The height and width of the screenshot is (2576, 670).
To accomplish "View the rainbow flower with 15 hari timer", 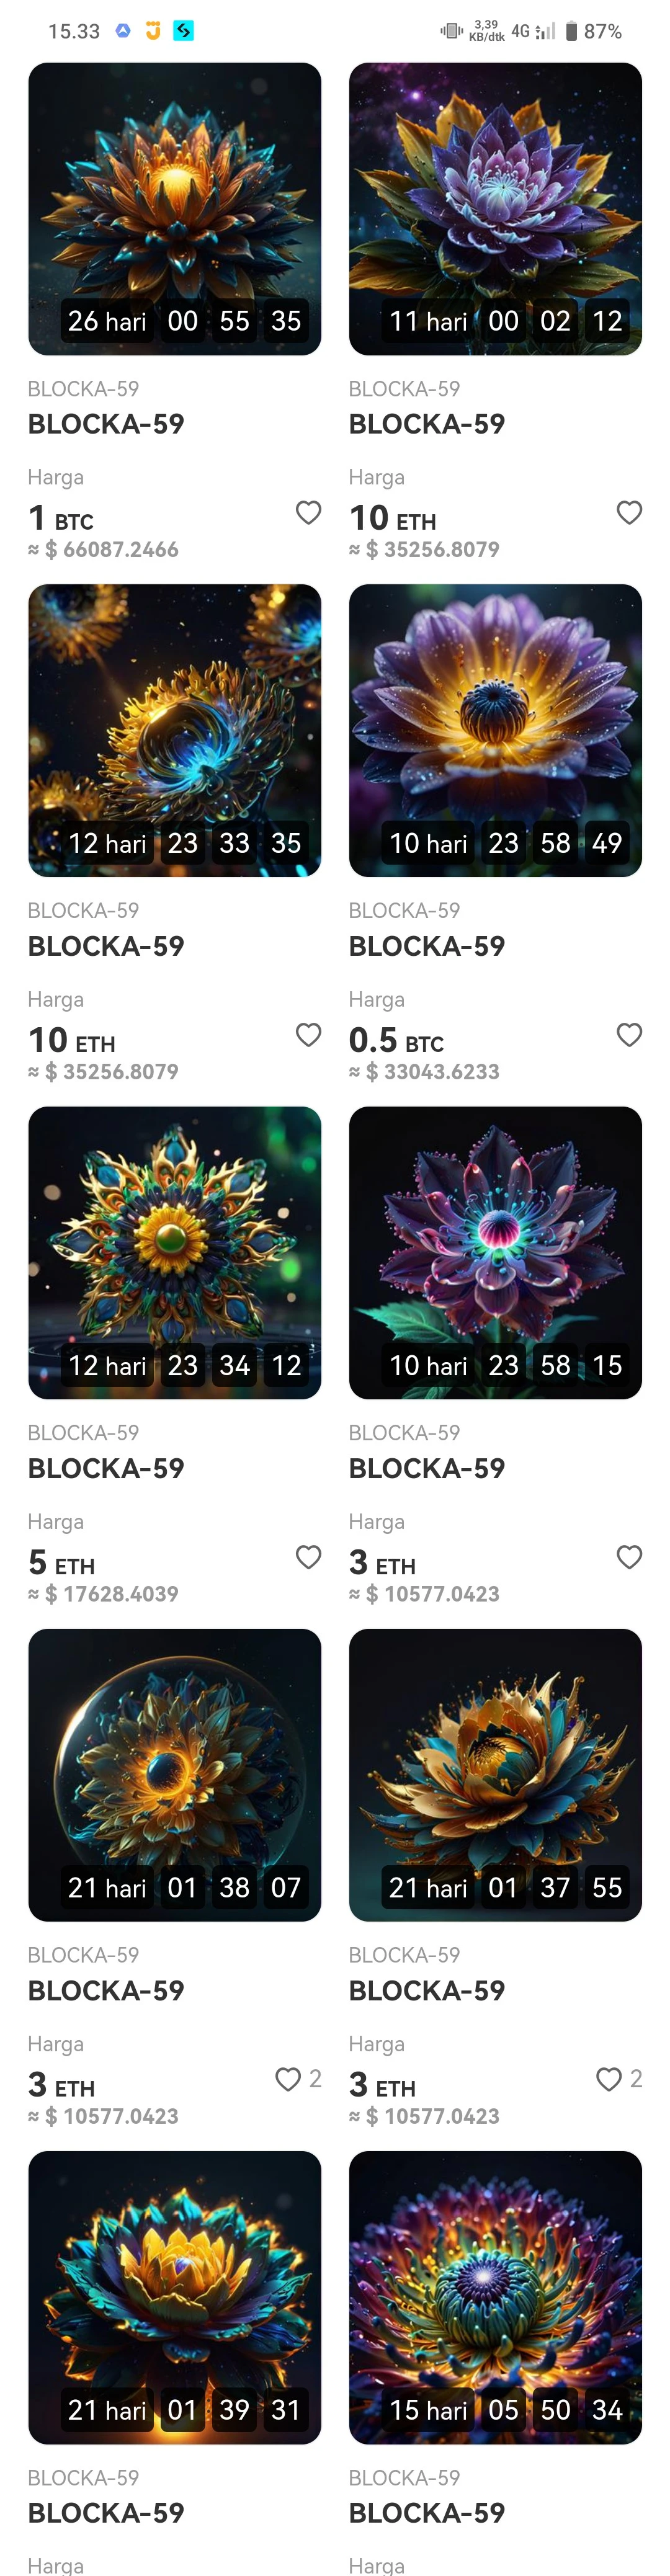I will (495, 2298).
